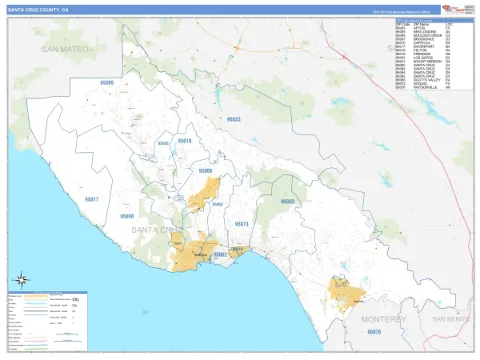The width and height of the screenshot is (480, 360).
Task: Click the orange Santa Cruz city area
Action: pyautogui.click(x=193, y=256)
